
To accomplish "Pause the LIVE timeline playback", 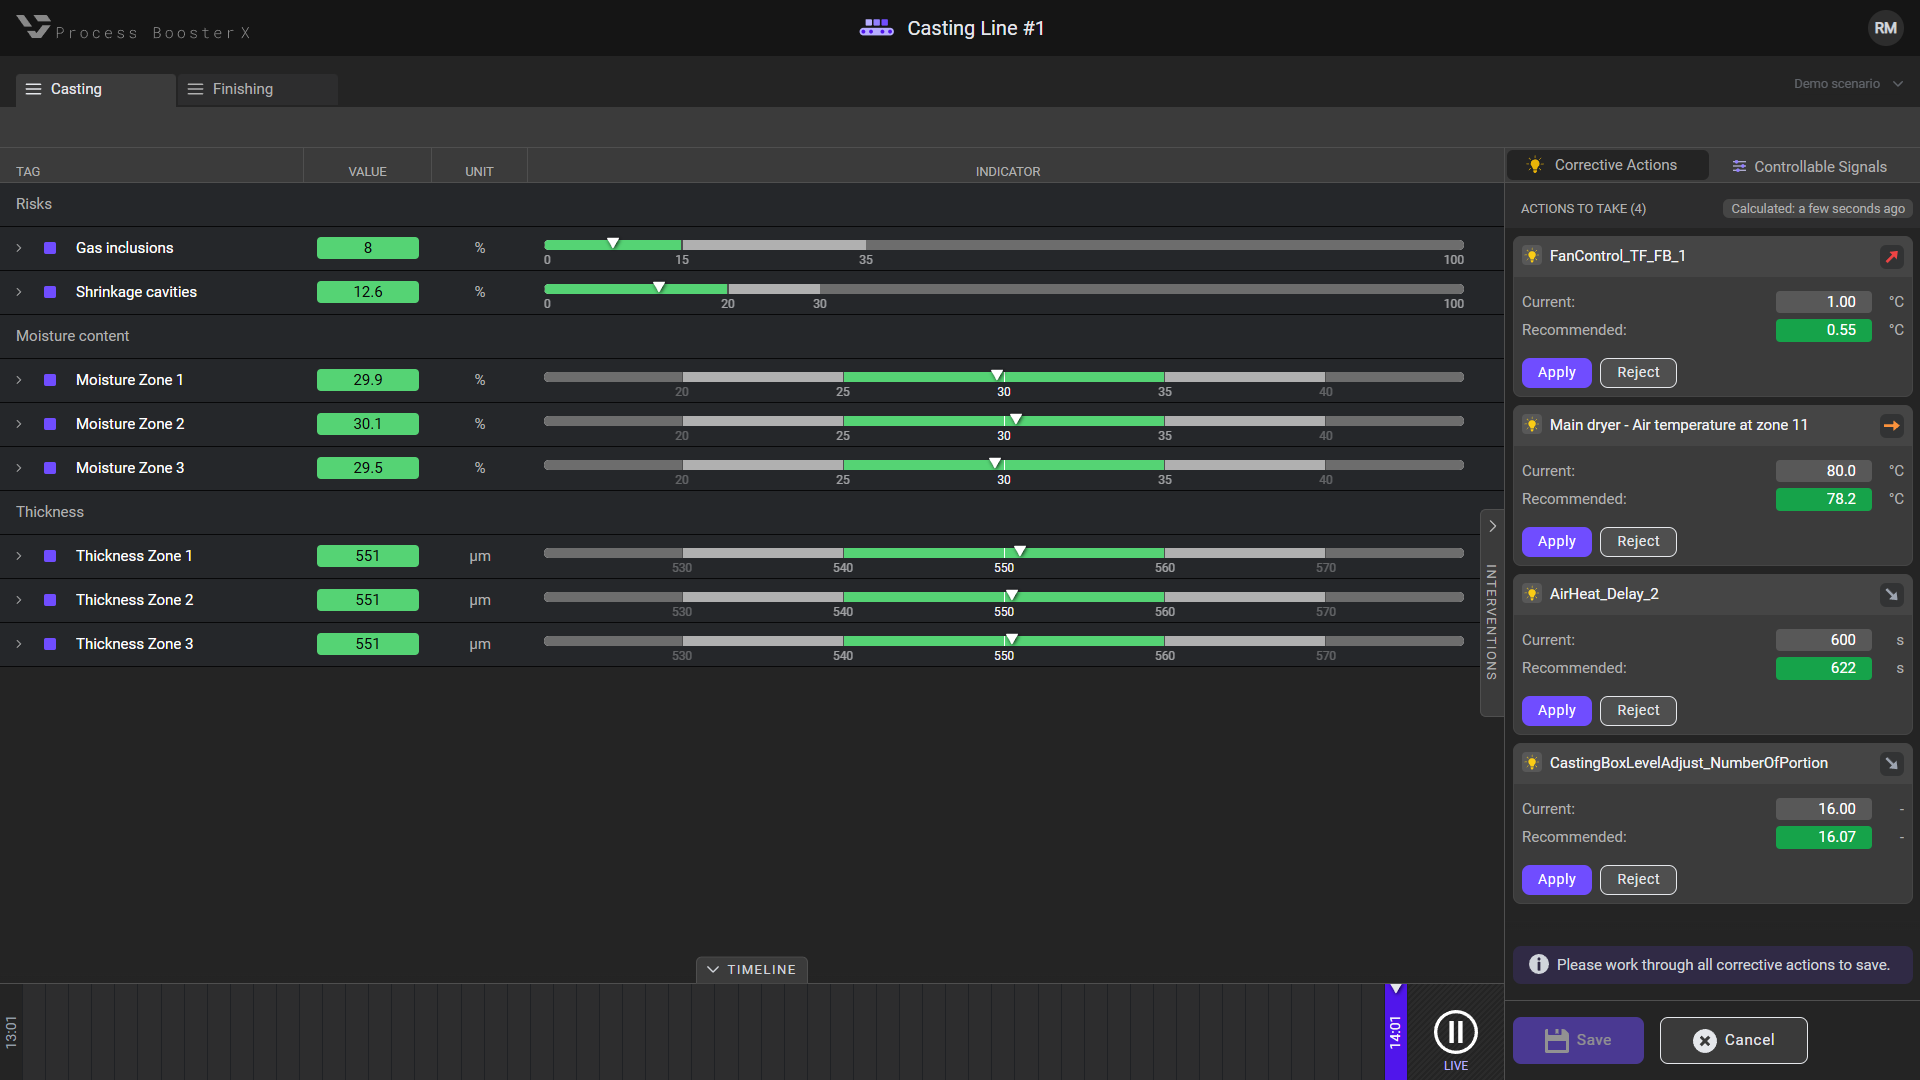I will [x=1455, y=1032].
